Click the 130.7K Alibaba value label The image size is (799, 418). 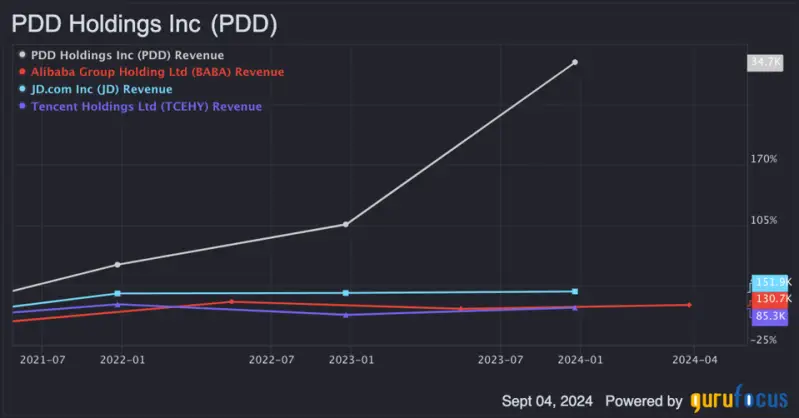click(771, 299)
